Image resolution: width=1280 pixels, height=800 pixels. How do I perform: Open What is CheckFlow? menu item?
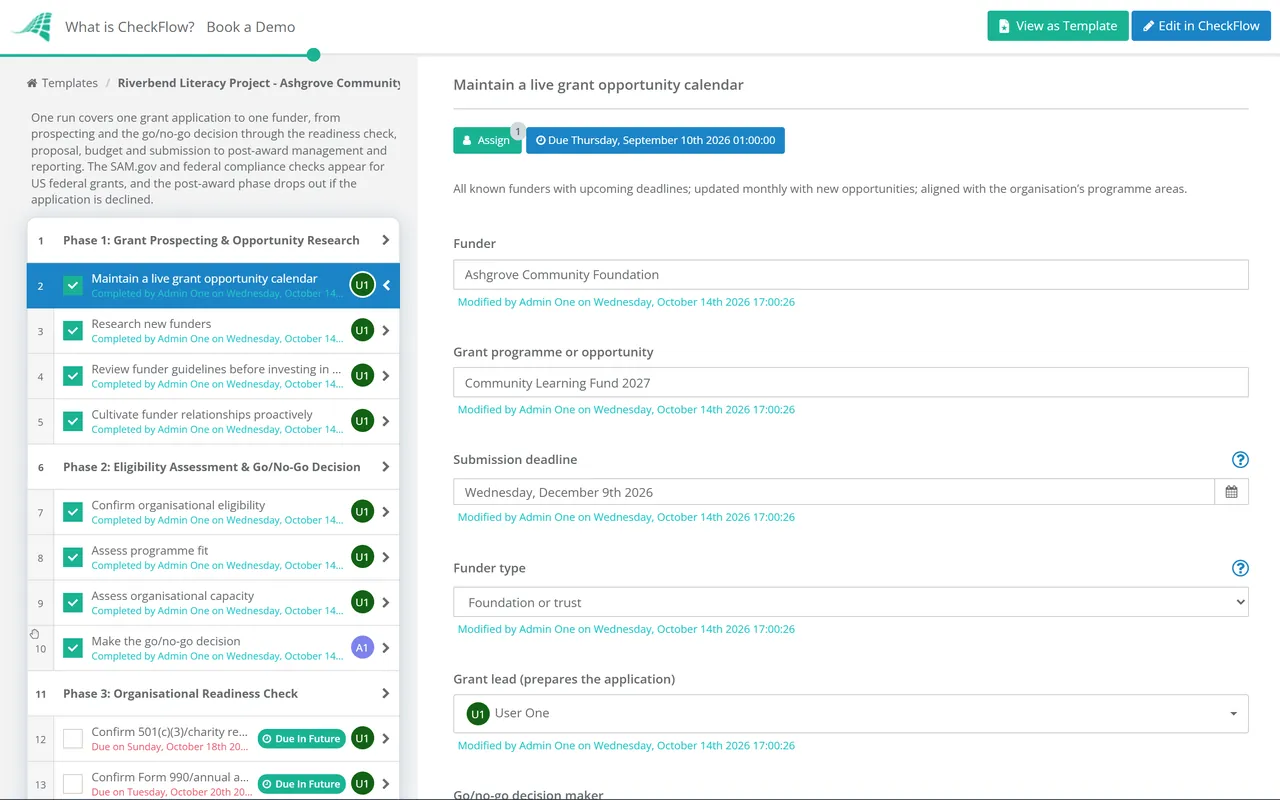coord(130,27)
